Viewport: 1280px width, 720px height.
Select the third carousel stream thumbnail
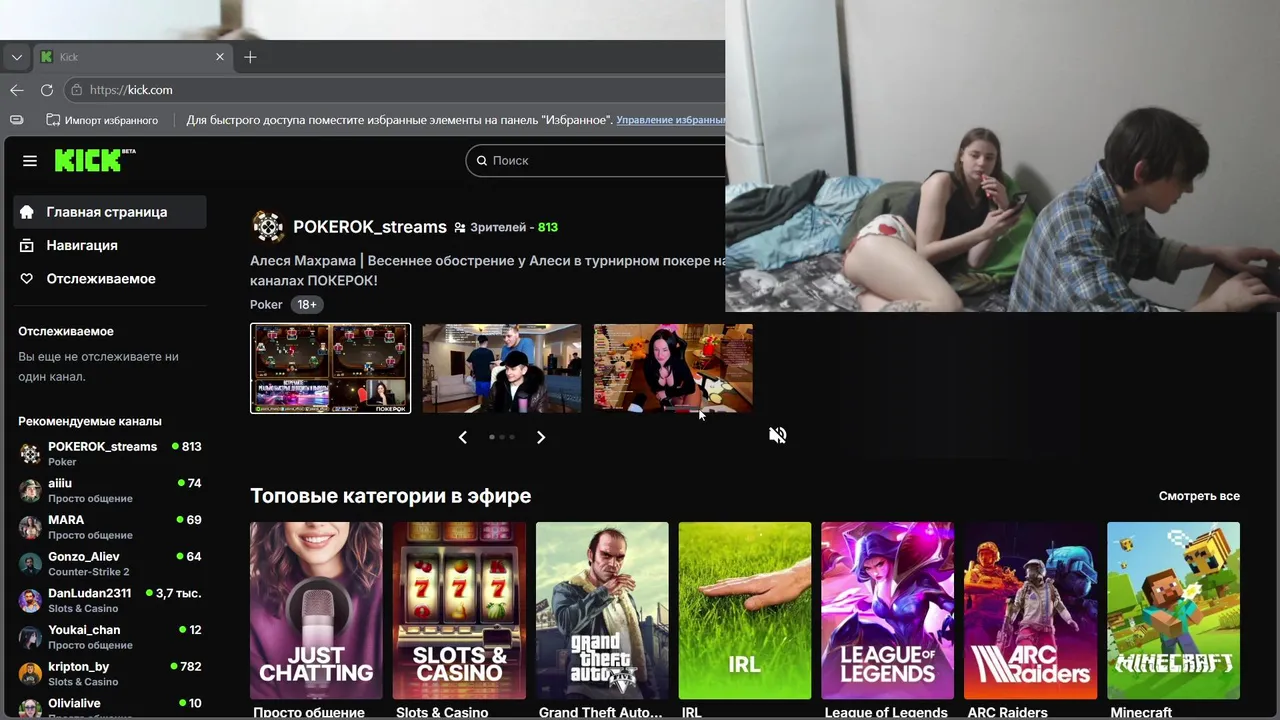pyautogui.click(x=673, y=368)
